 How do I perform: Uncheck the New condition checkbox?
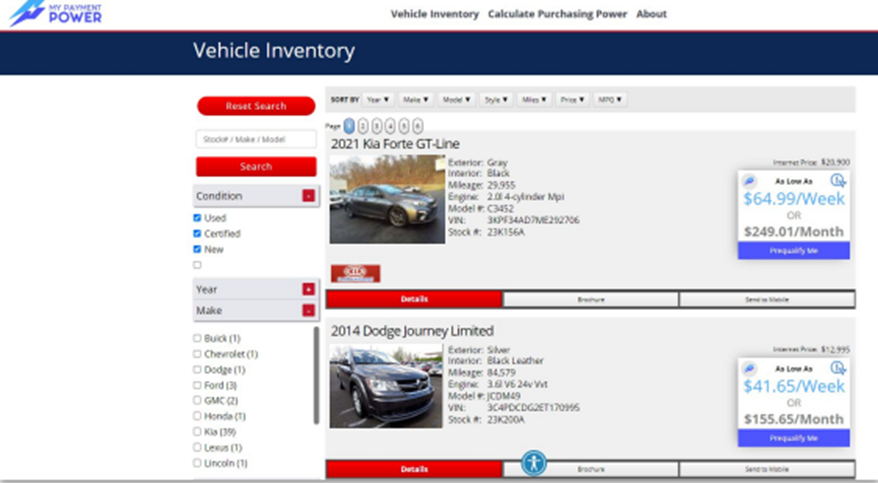(x=197, y=249)
